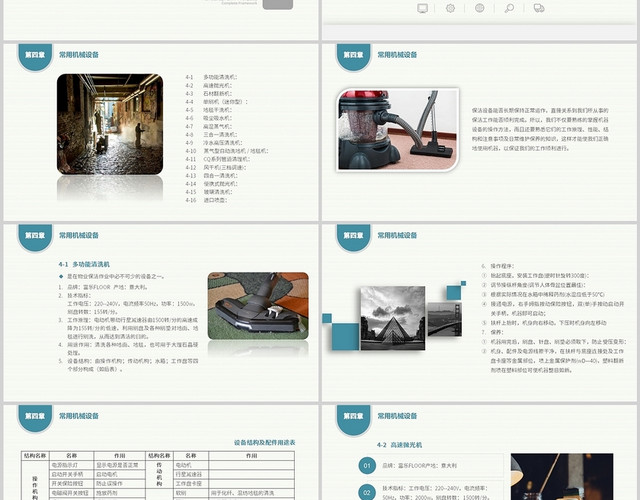Click list item 4-3 in the contents list
The image size is (640, 500).
pos(208,93)
